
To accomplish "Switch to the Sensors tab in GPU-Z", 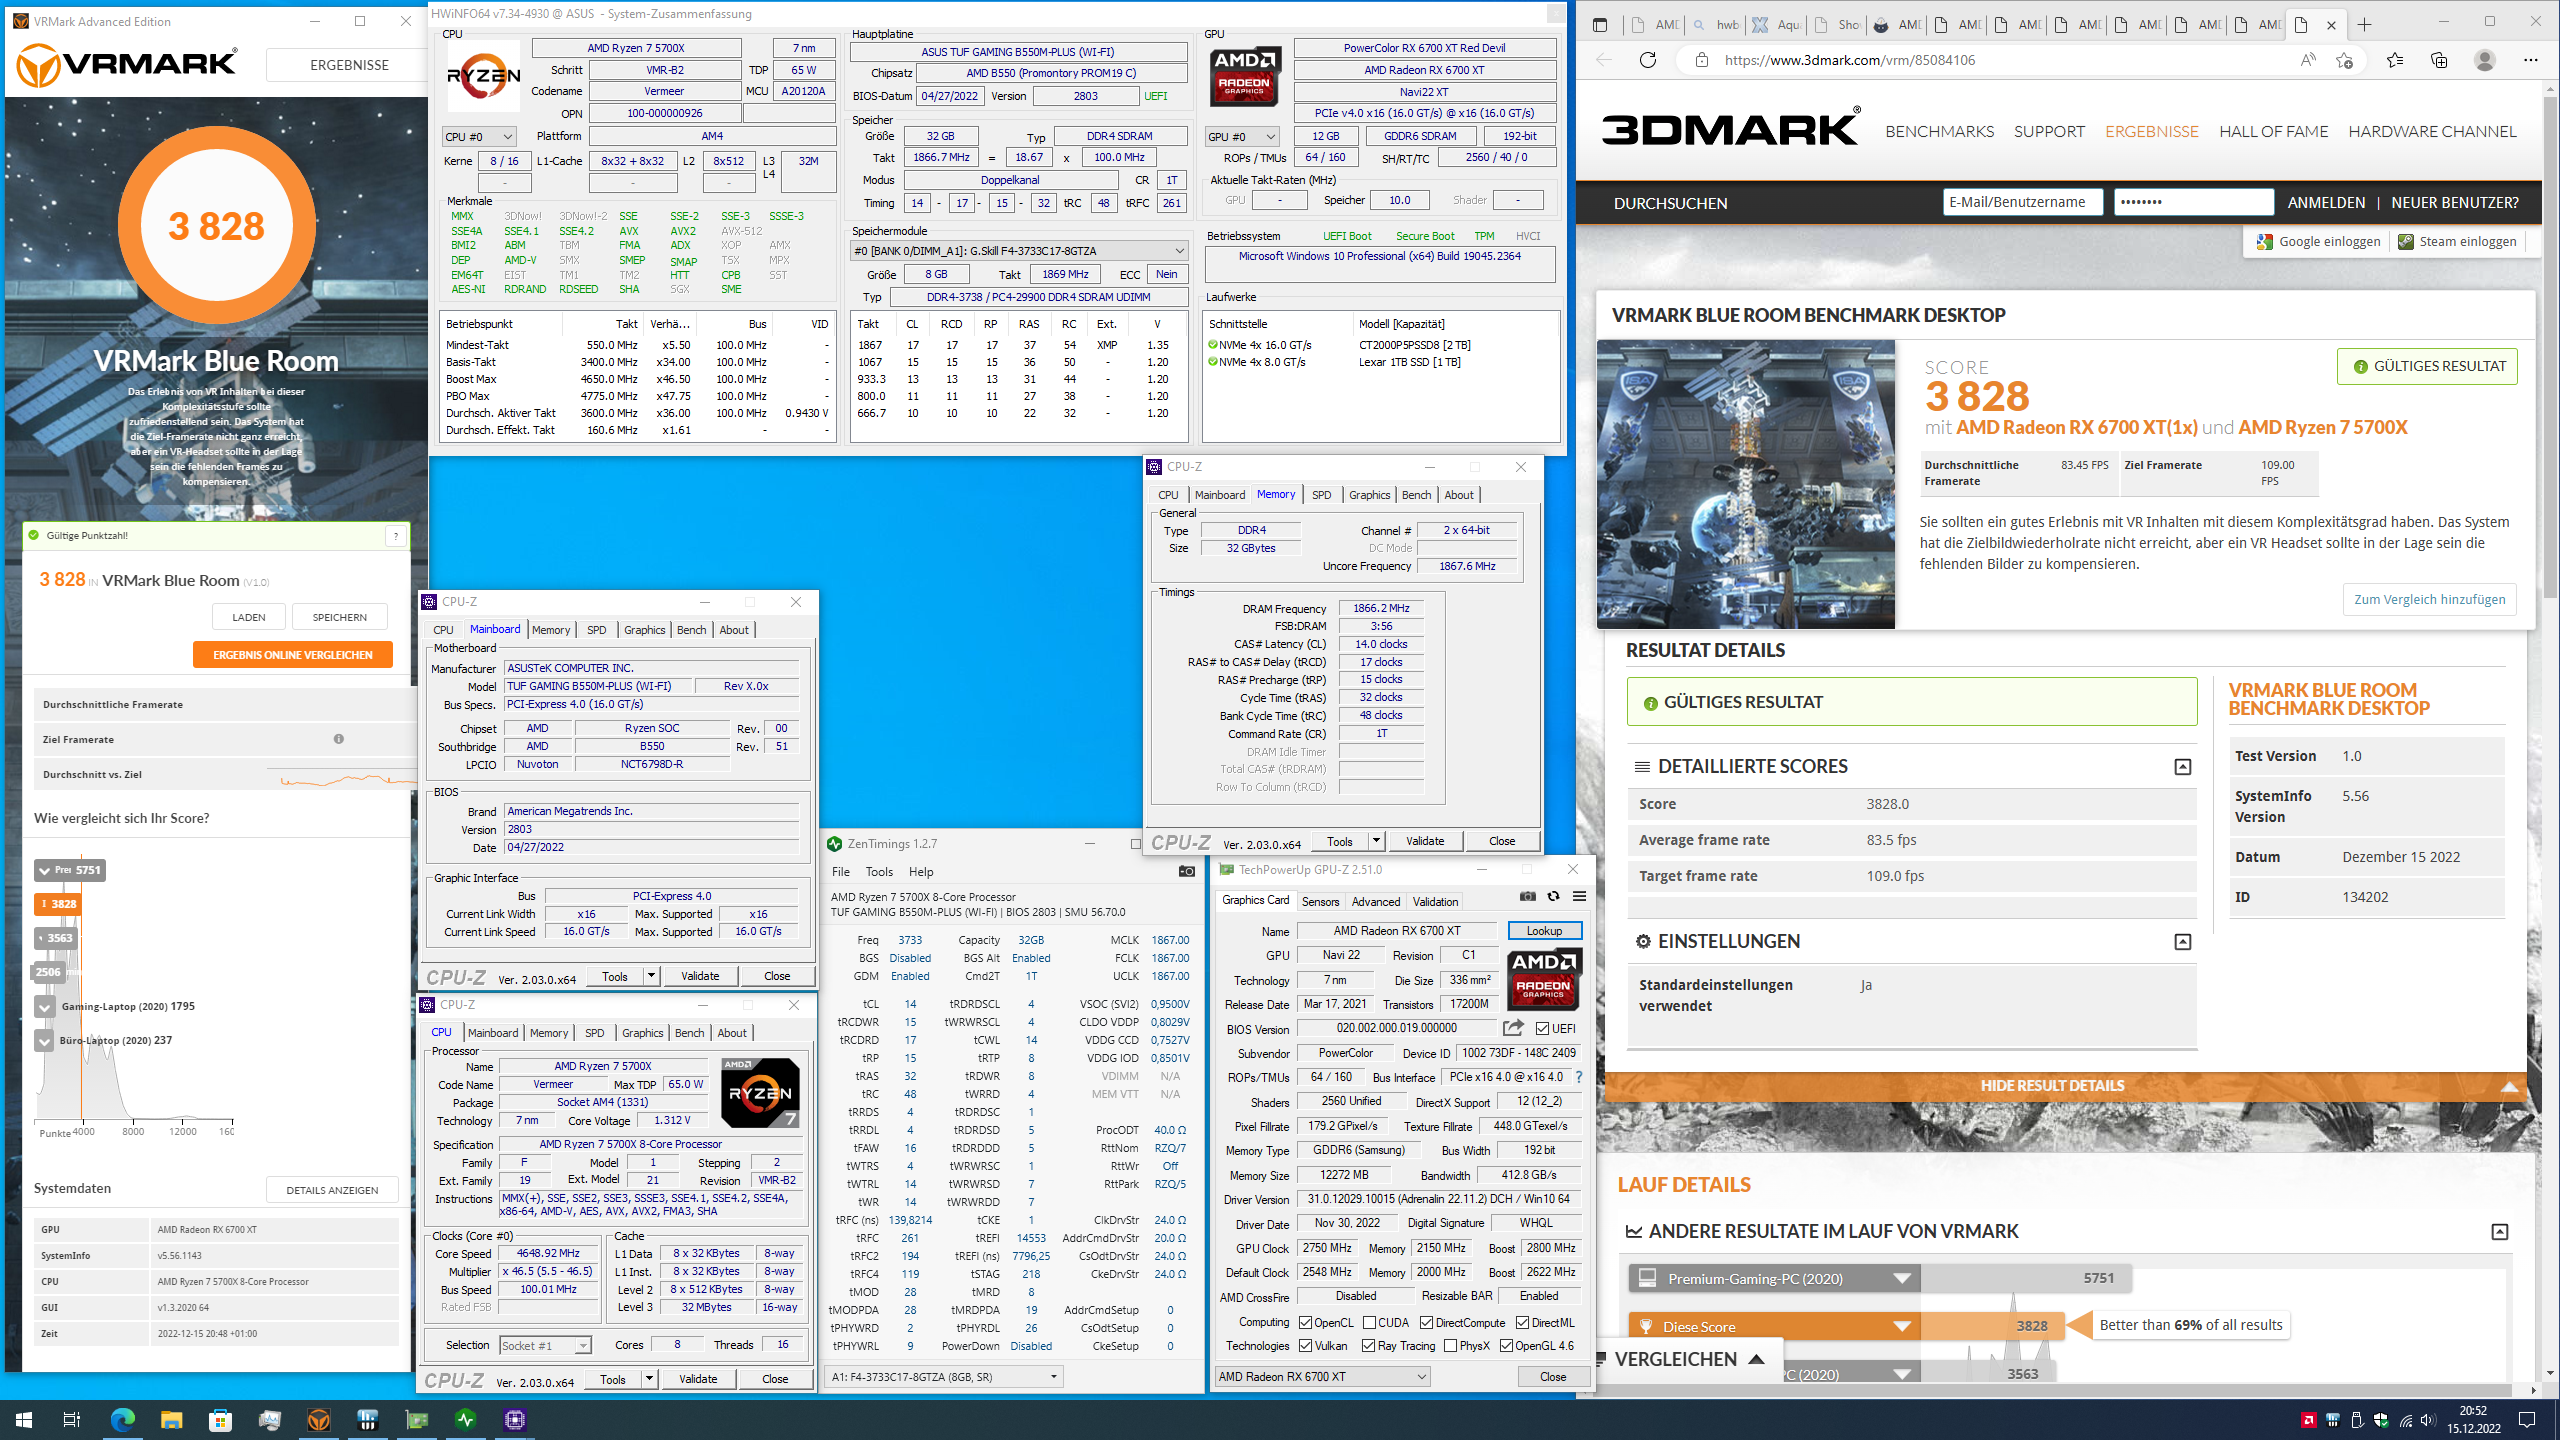I will pos(1320,902).
